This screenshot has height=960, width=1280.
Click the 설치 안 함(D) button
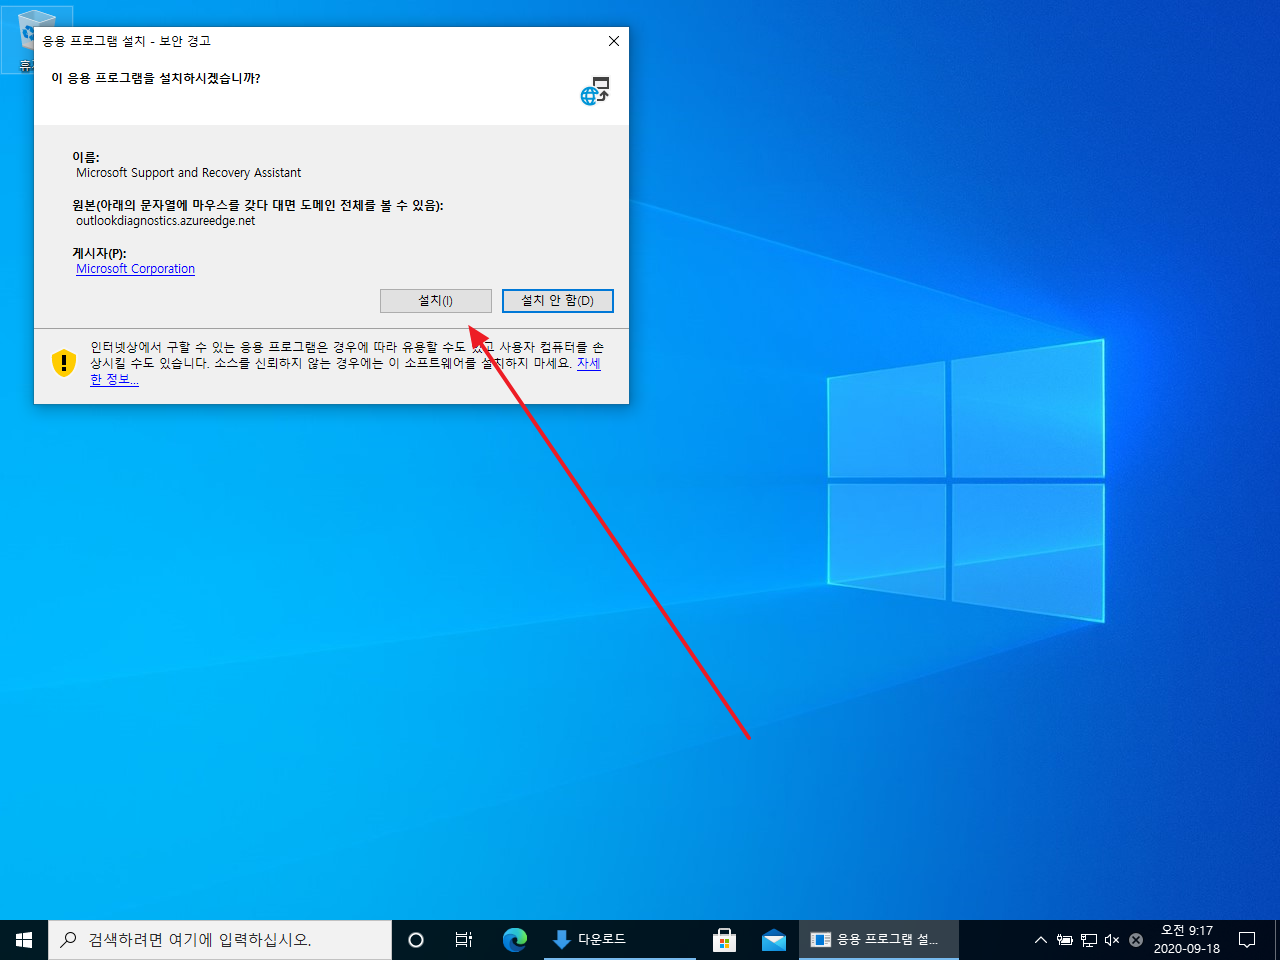click(557, 301)
